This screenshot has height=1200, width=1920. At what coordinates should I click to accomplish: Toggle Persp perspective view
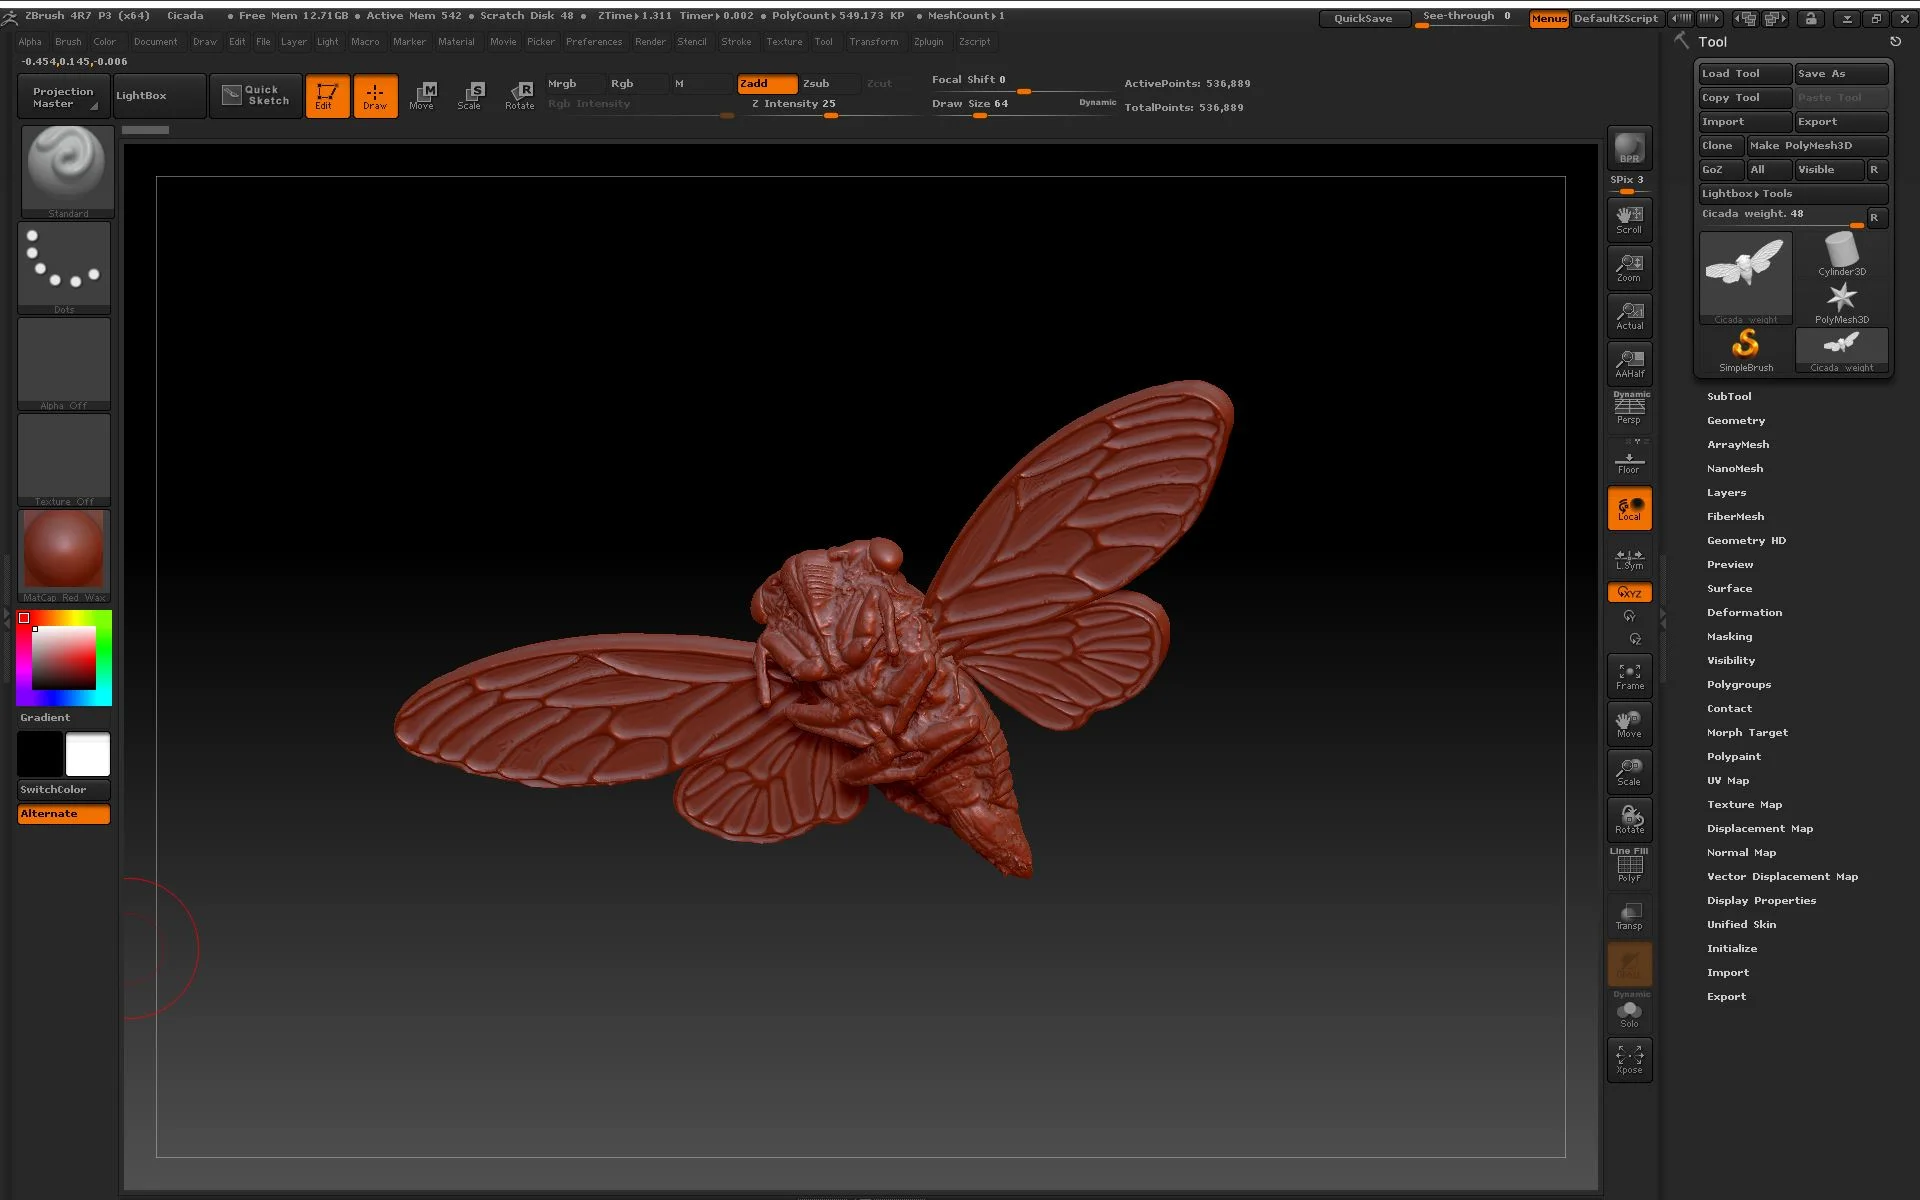(1629, 409)
